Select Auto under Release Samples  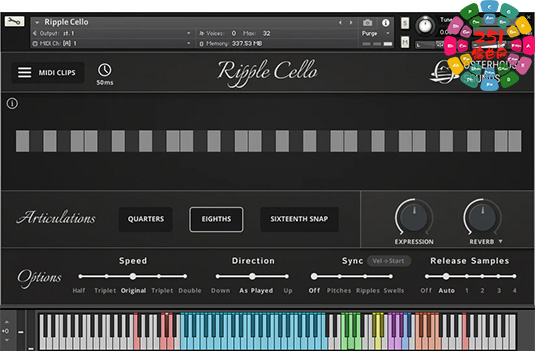[x=447, y=291]
